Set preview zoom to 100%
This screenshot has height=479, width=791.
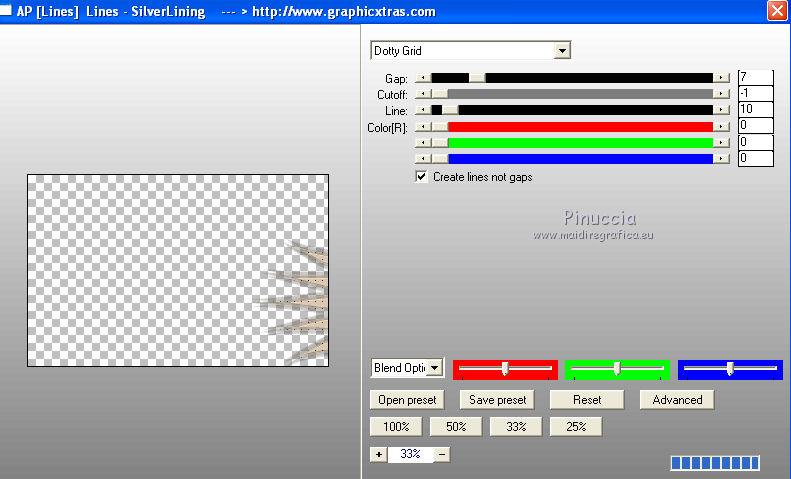tap(396, 427)
